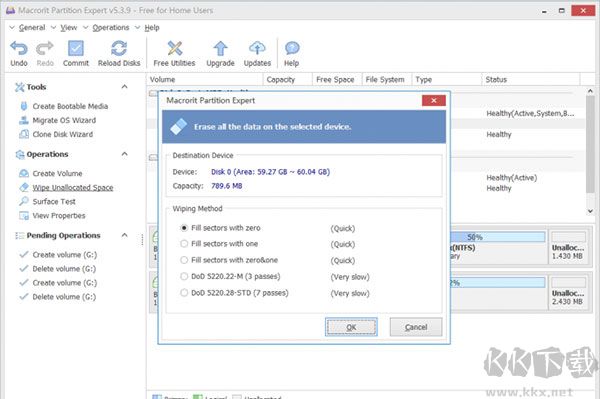Click Cancel in the erase dialog
The image size is (600, 399).
416,327
